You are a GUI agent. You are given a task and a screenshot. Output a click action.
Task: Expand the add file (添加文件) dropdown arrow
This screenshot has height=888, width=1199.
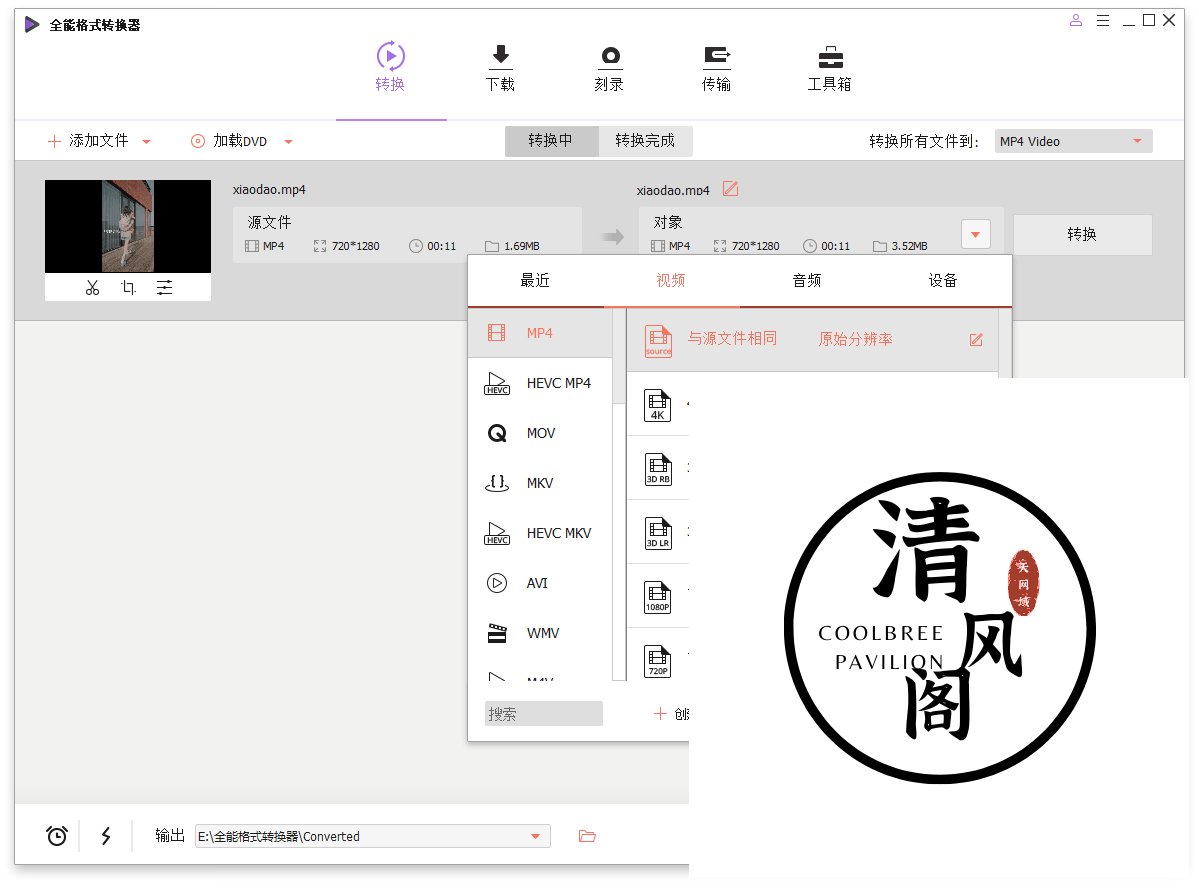pyautogui.click(x=146, y=141)
